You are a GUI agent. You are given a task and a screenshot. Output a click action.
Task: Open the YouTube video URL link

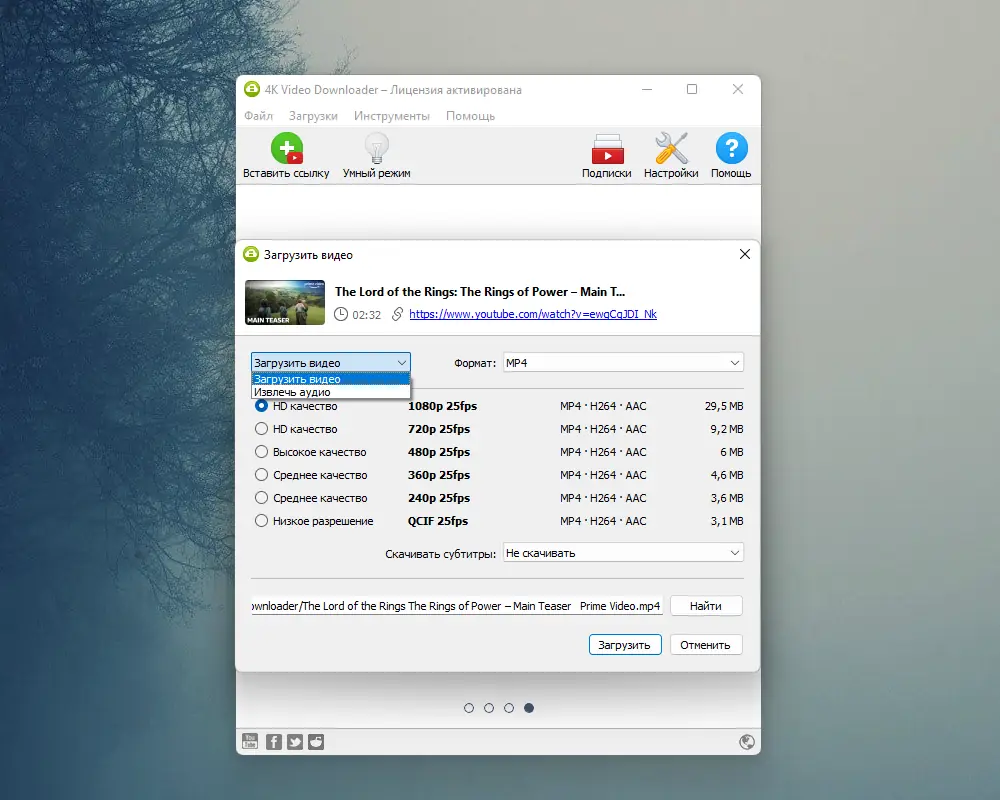pos(533,314)
